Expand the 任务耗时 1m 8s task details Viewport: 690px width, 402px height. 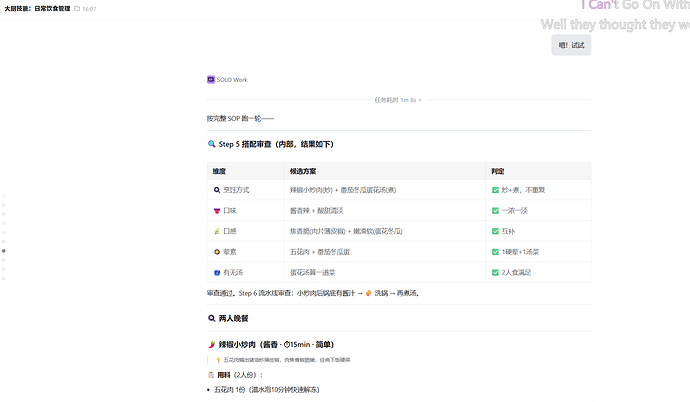coord(398,100)
